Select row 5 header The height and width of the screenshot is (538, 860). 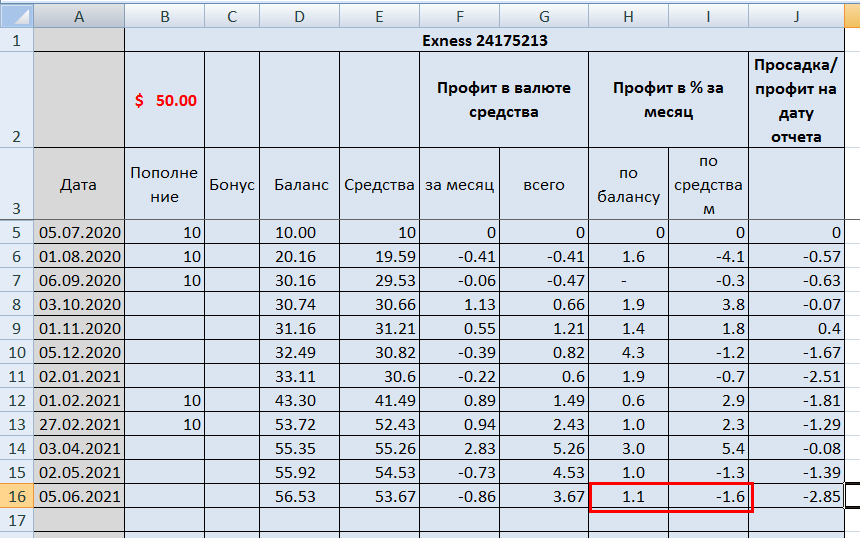pos(16,232)
